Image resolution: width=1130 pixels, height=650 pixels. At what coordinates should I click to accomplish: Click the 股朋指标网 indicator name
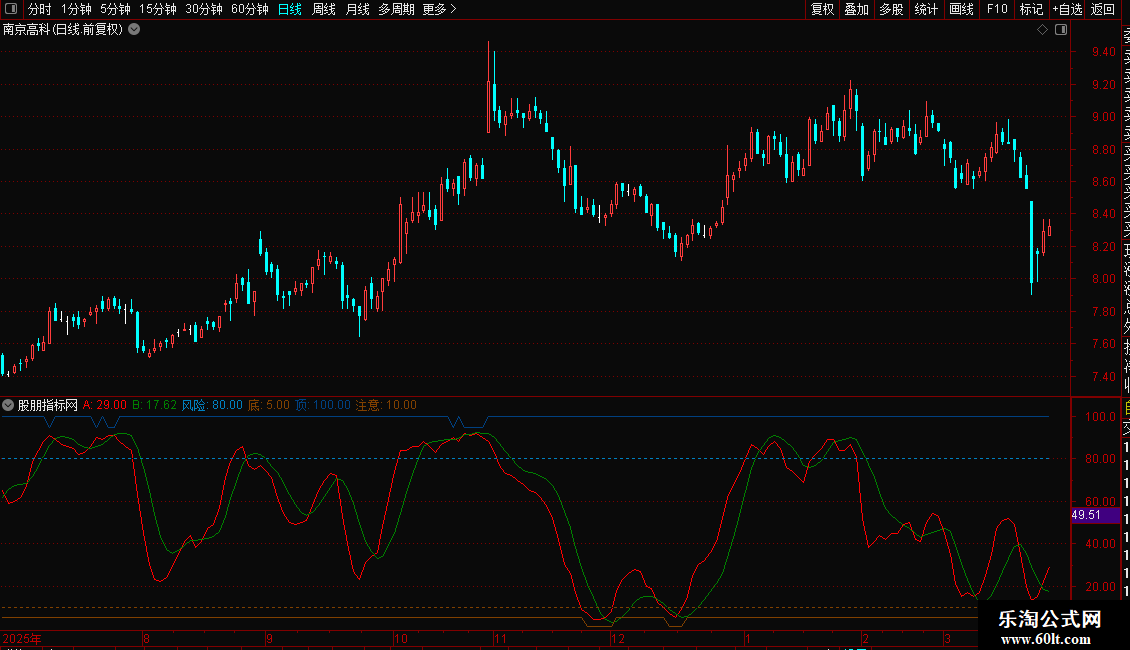[48, 405]
